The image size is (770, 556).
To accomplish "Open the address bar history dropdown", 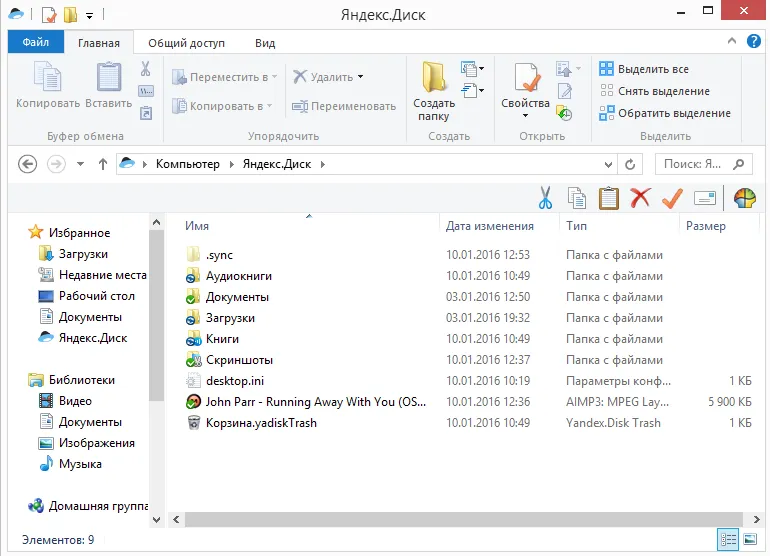I will [x=608, y=165].
